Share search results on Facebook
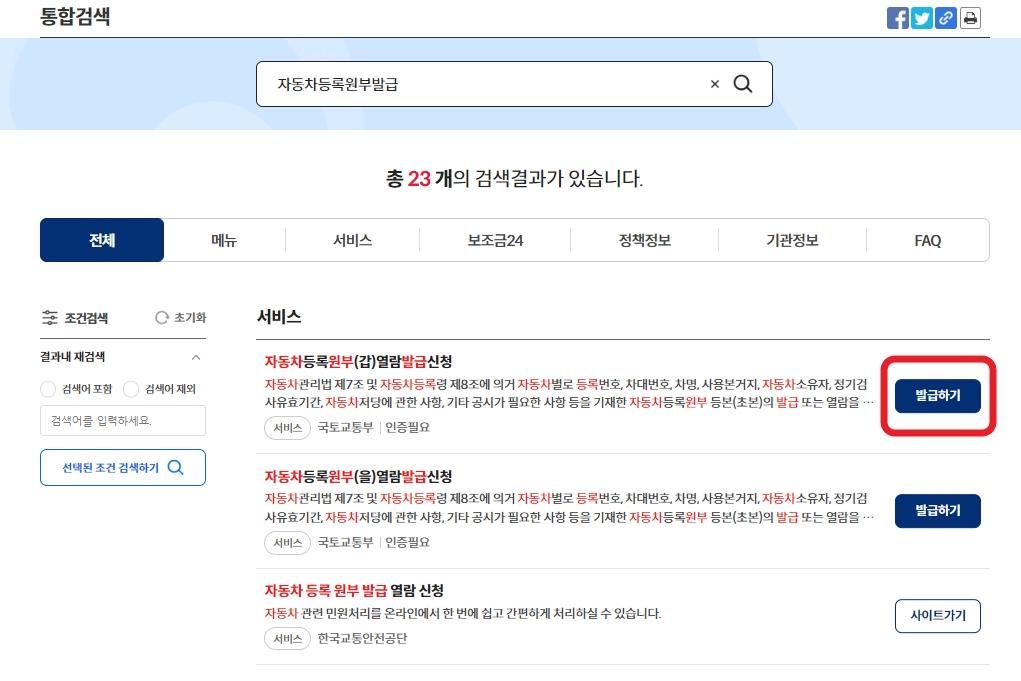This screenshot has height=681, width=1021. pos(897,17)
